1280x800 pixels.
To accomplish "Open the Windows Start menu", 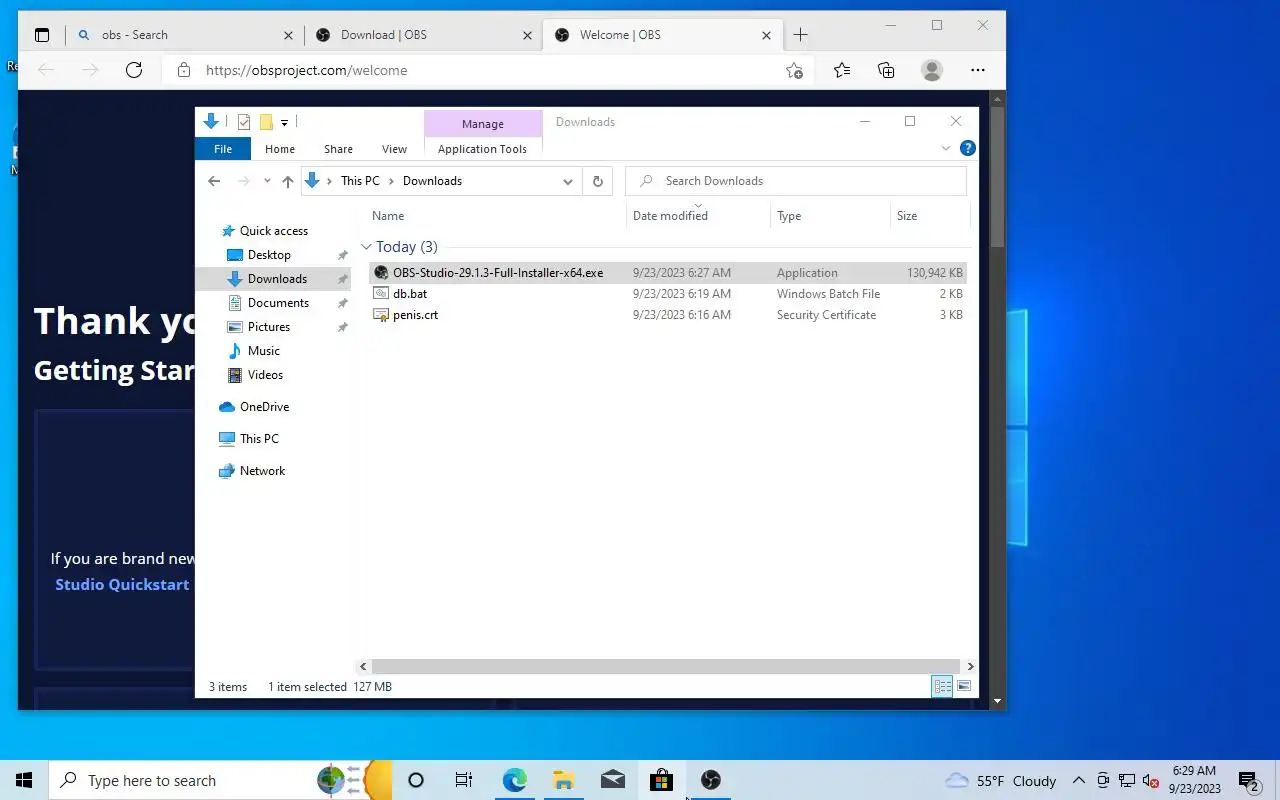I will (24, 780).
